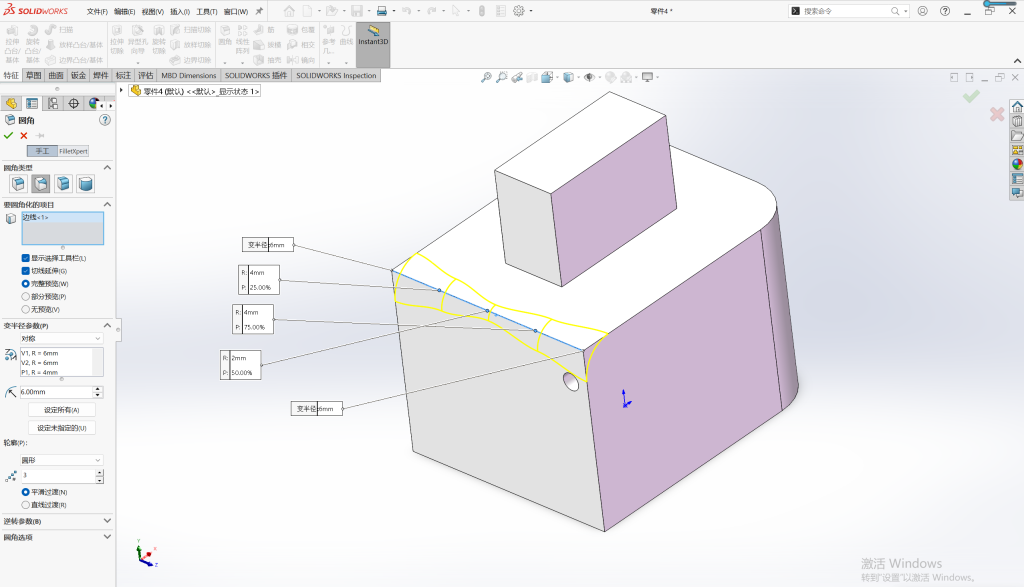1024x587 pixels.
Task: Click the save icon in top toolbar
Action: 357,11
